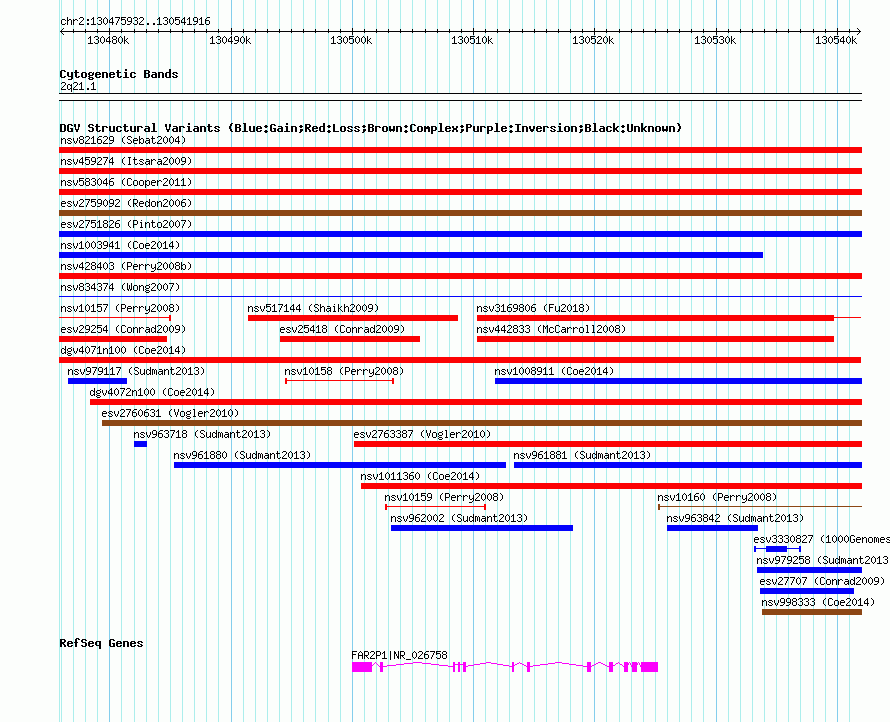Open nsv961880 (Sudmant2013) label
Viewport: 890px width, 722px height.
click(x=242, y=455)
